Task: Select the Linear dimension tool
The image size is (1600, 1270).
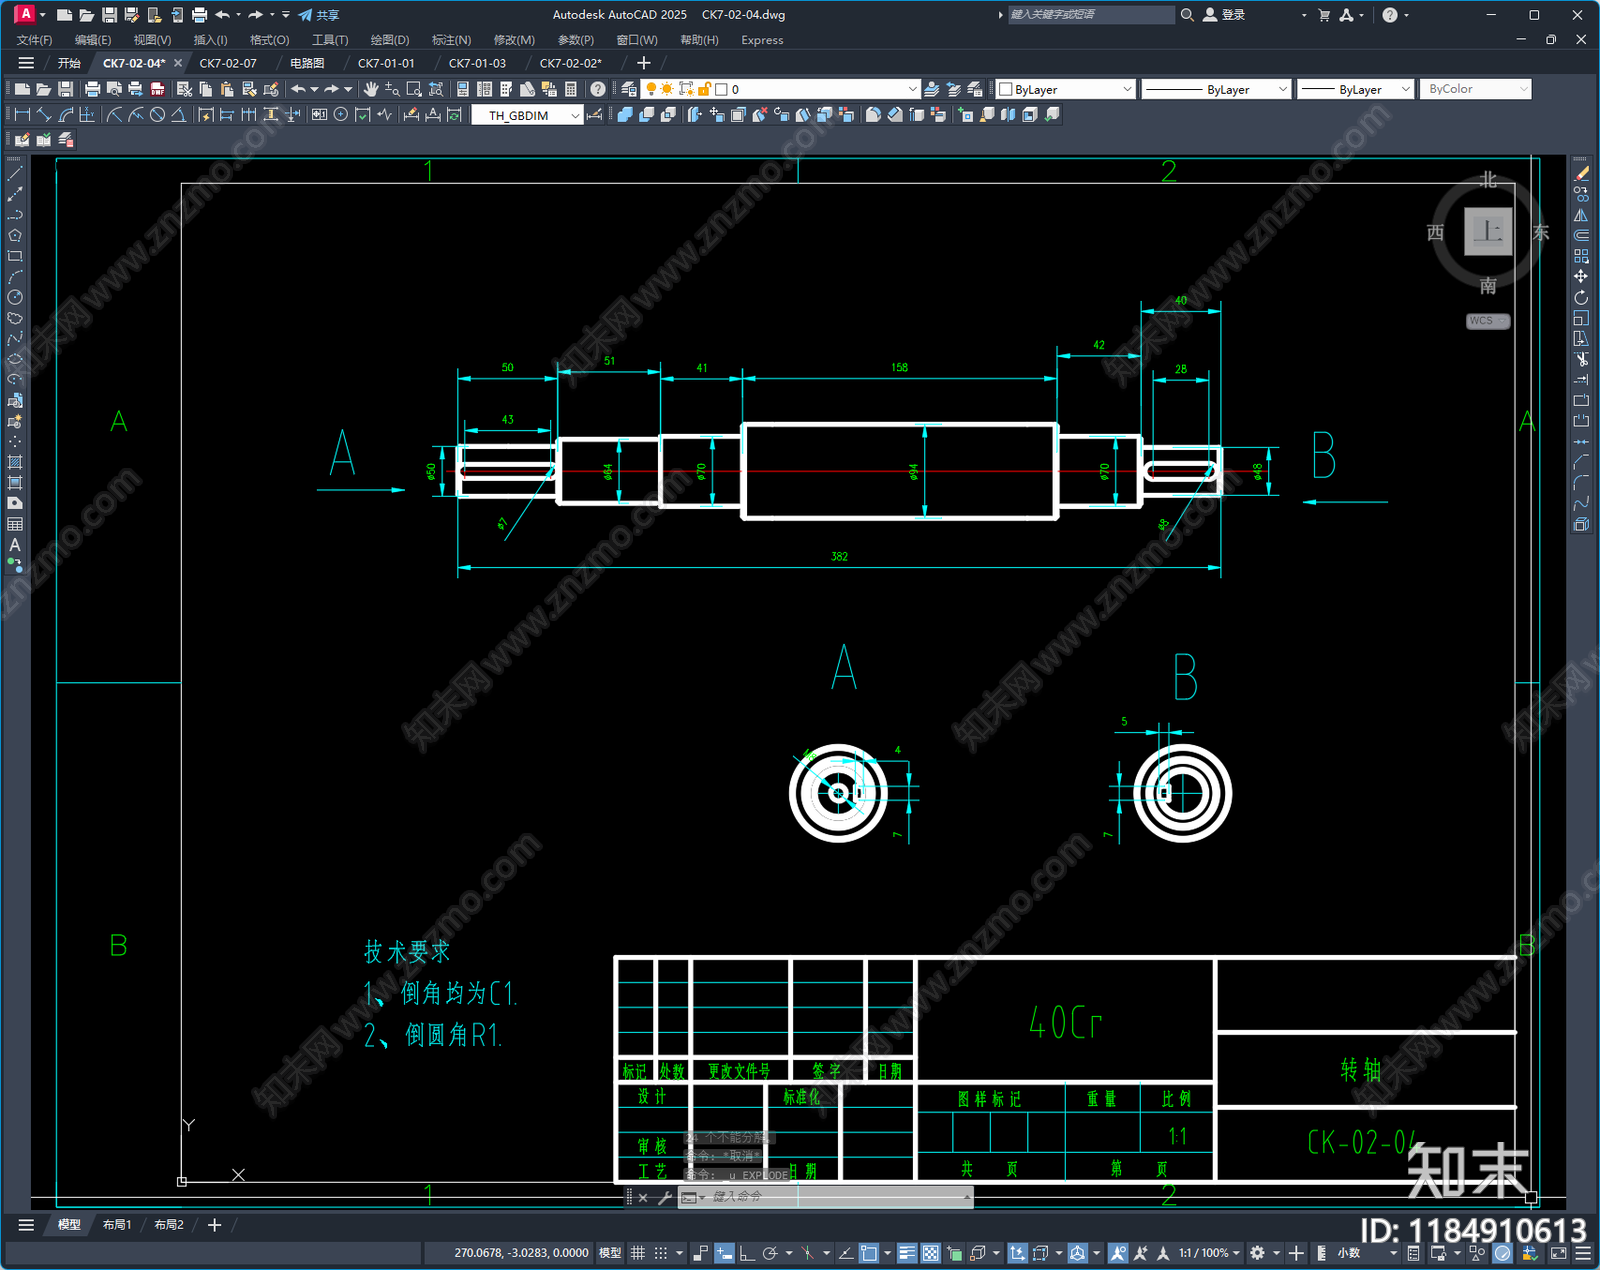Action: click(22, 115)
